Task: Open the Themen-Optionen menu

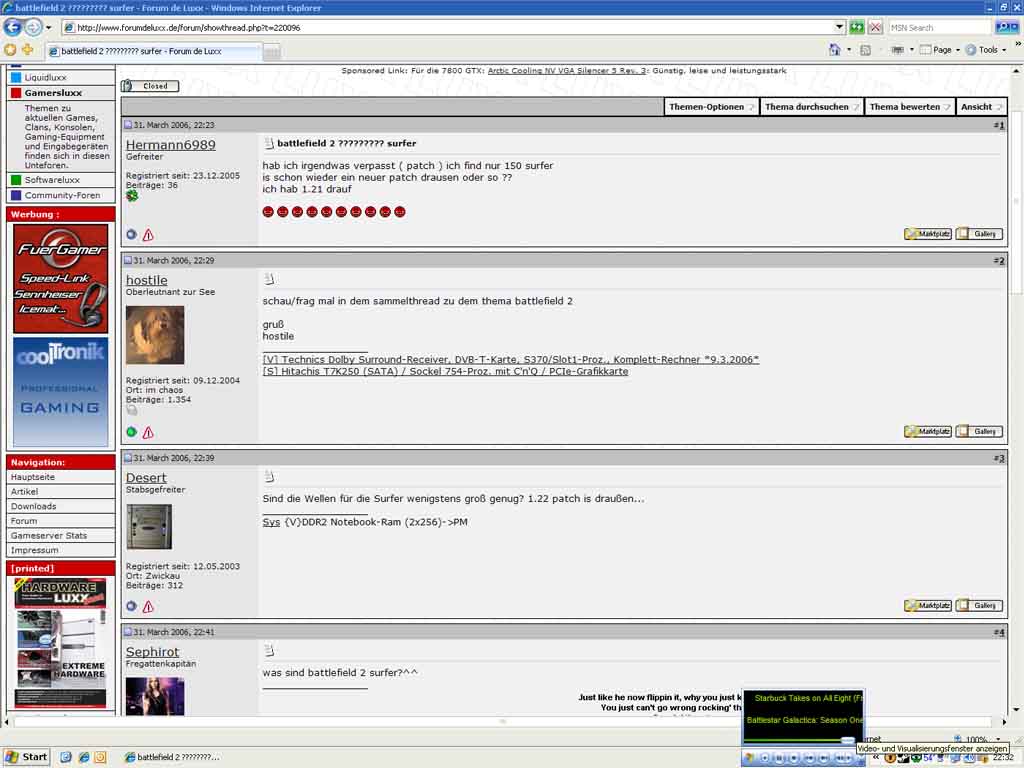Action: [711, 106]
